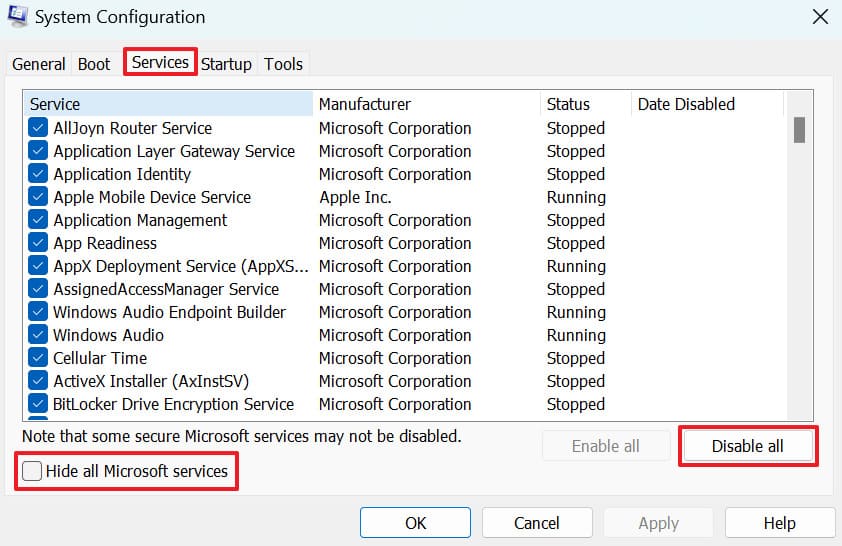The width and height of the screenshot is (842, 546).
Task: Switch to the General tab
Action: [x=38, y=64]
